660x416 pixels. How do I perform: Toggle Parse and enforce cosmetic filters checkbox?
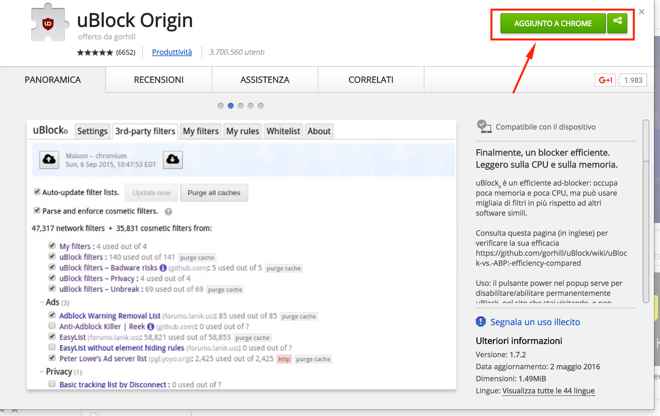tap(37, 211)
